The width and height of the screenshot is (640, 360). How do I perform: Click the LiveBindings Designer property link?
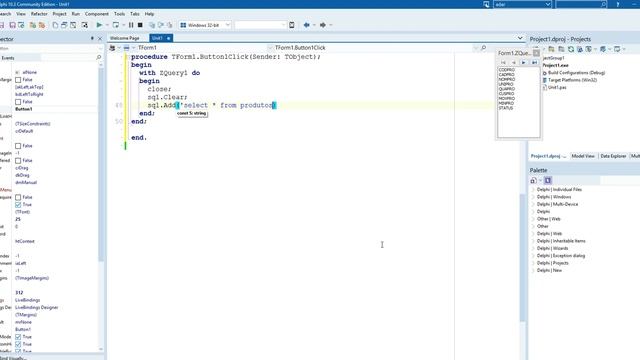(37, 308)
